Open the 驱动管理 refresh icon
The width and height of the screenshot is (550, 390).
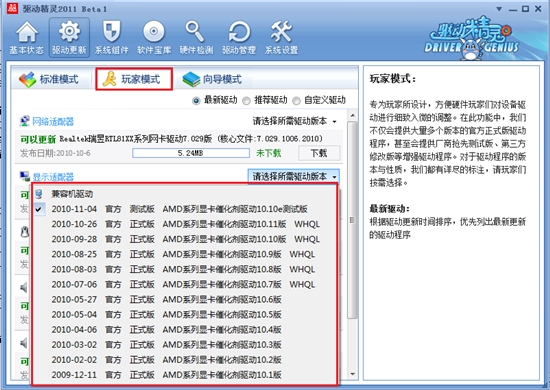(x=239, y=37)
